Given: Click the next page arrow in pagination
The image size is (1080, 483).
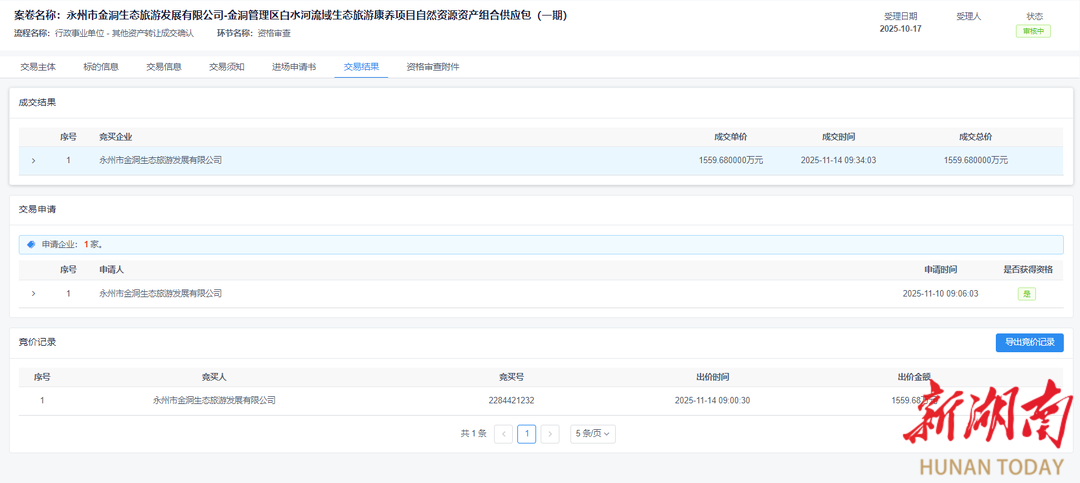Looking at the screenshot, I should [x=549, y=434].
